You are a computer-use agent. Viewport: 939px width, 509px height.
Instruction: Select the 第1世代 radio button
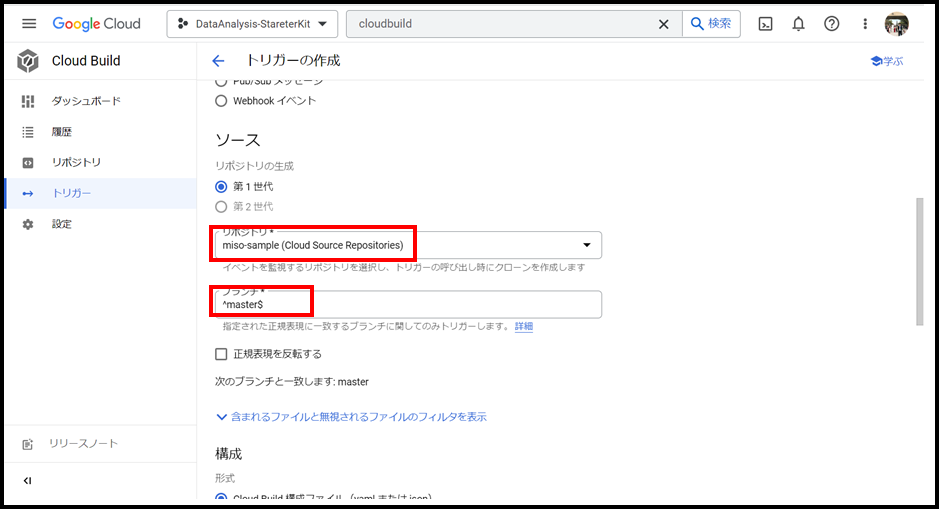(222, 186)
